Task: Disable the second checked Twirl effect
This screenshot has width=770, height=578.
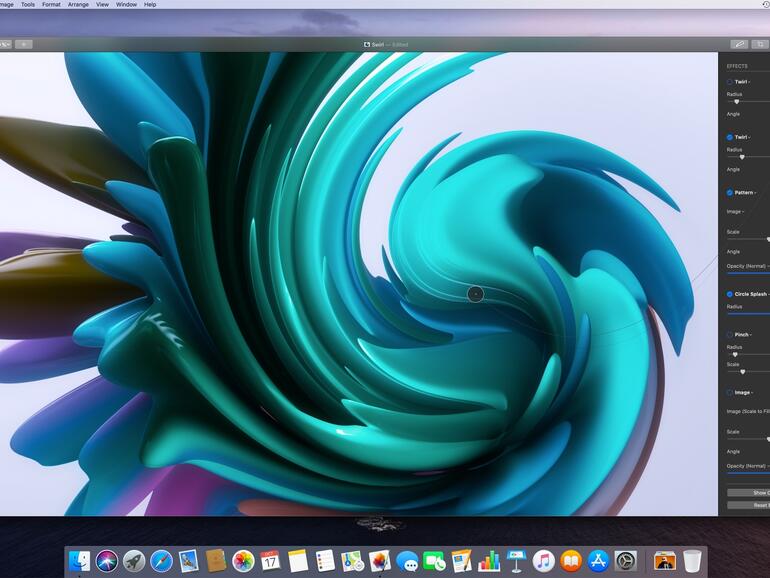Action: (x=729, y=138)
